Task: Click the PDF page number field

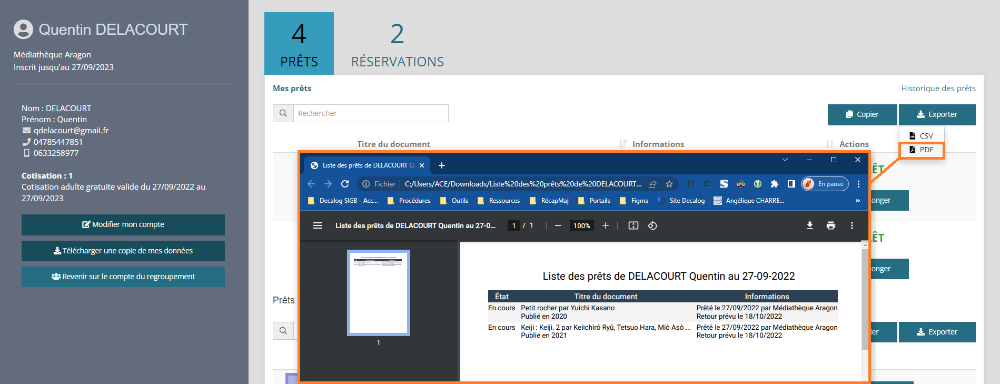Action: tap(514, 225)
